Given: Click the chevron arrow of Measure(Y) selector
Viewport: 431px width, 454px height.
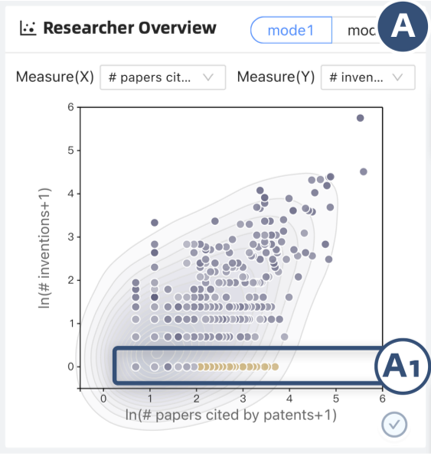Looking at the screenshot, I should click(x=397, y=77).
